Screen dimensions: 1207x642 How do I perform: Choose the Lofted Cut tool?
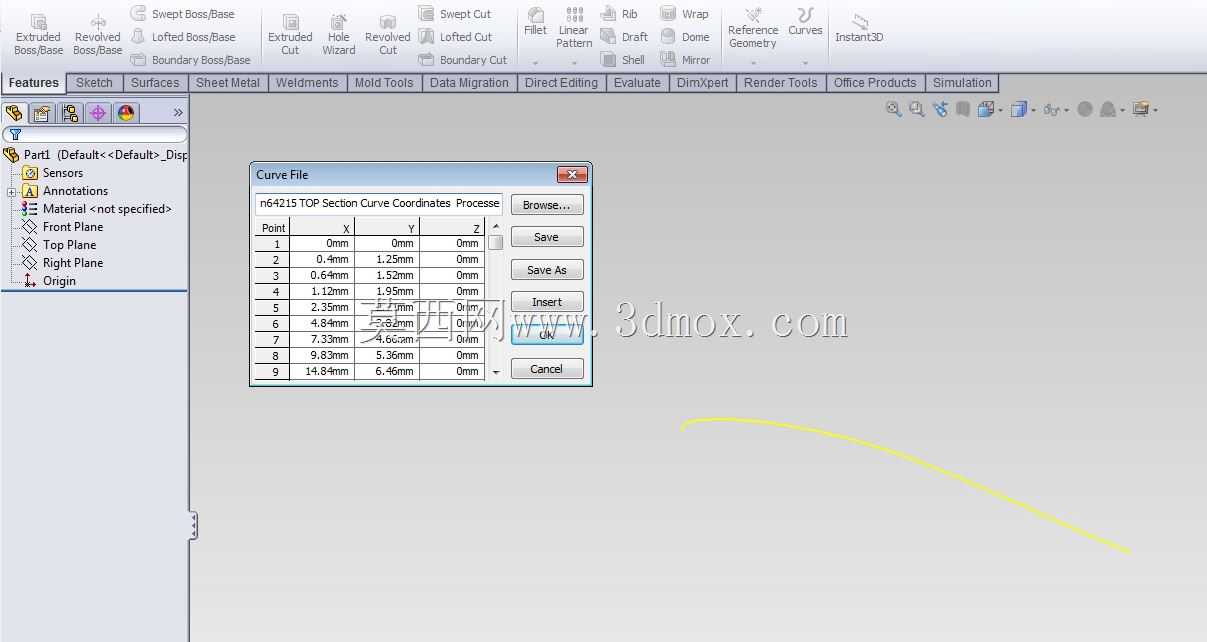coord(455,37)
